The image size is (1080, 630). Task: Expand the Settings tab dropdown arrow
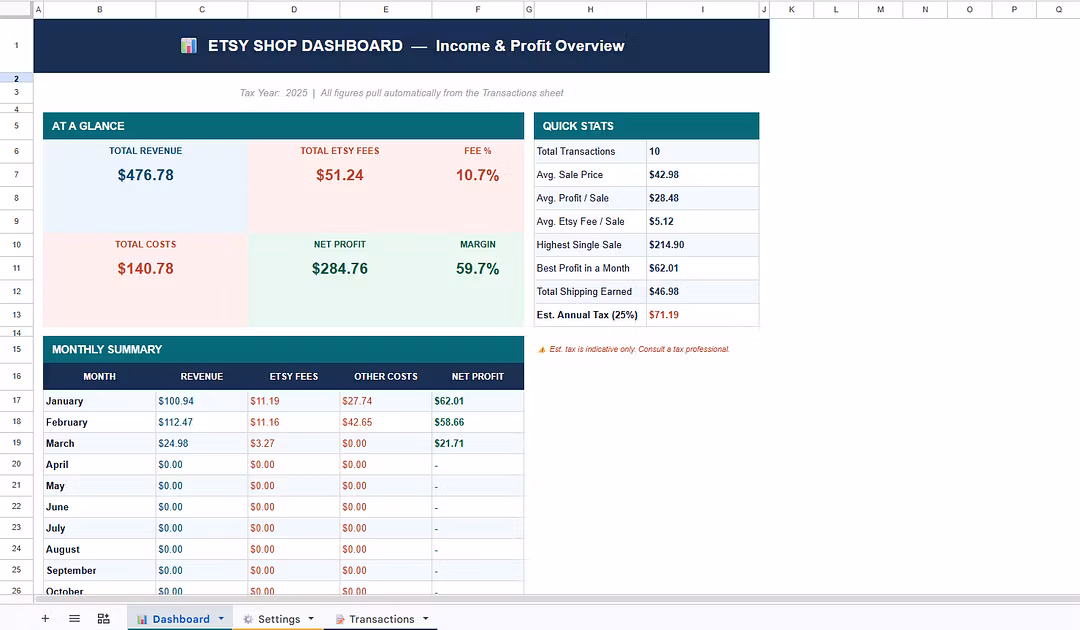tap(311, 618)
